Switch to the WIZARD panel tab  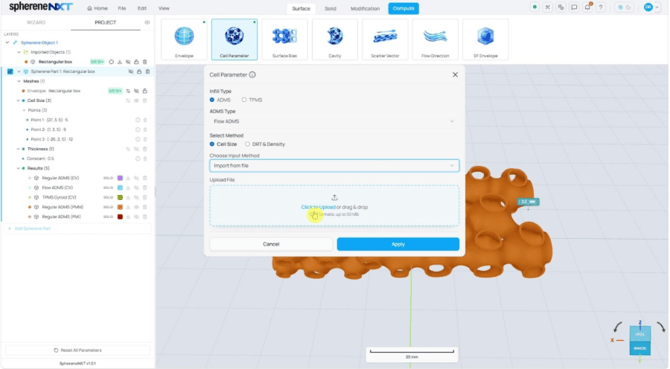pyautogui.click(x=36, y=22)
